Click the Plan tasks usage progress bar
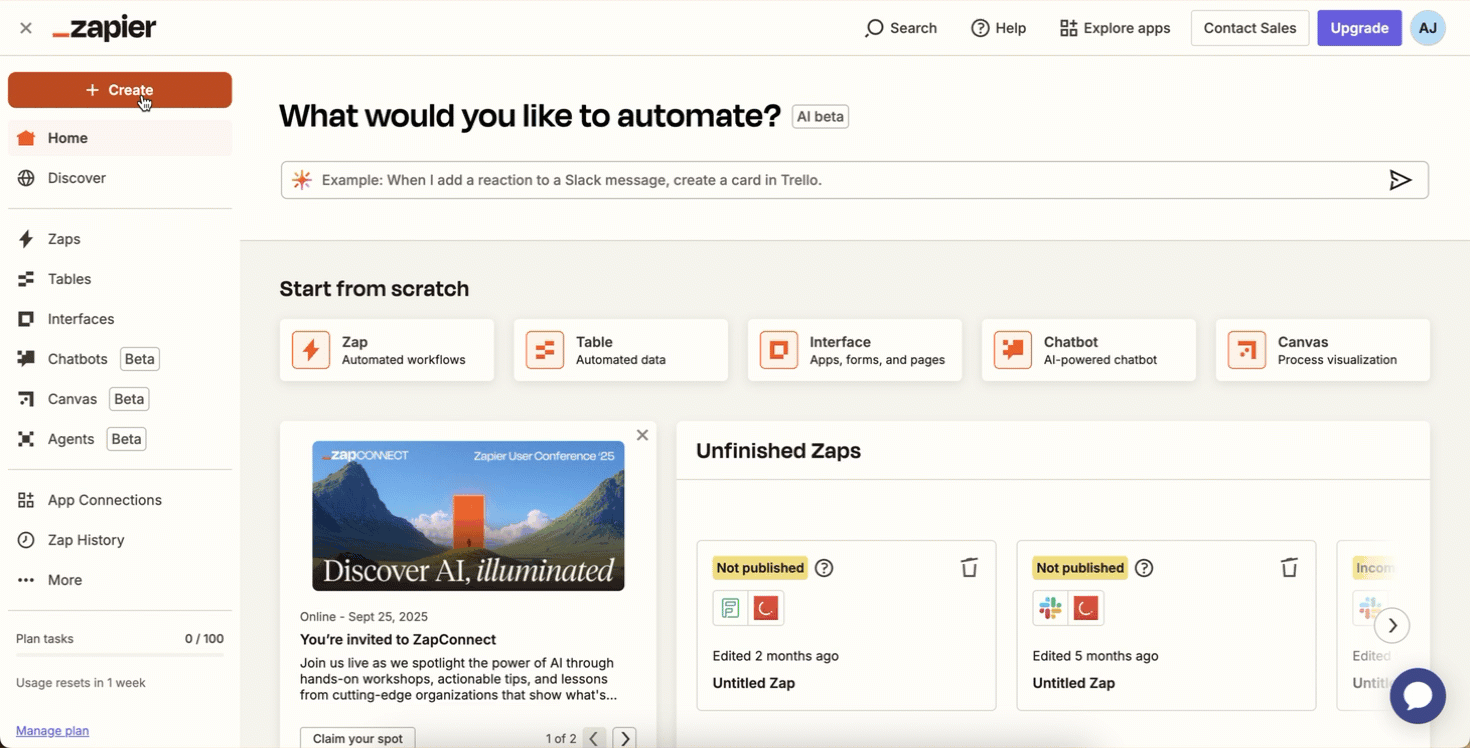This screenshot has width=1470, height=748. coord(120,656)
